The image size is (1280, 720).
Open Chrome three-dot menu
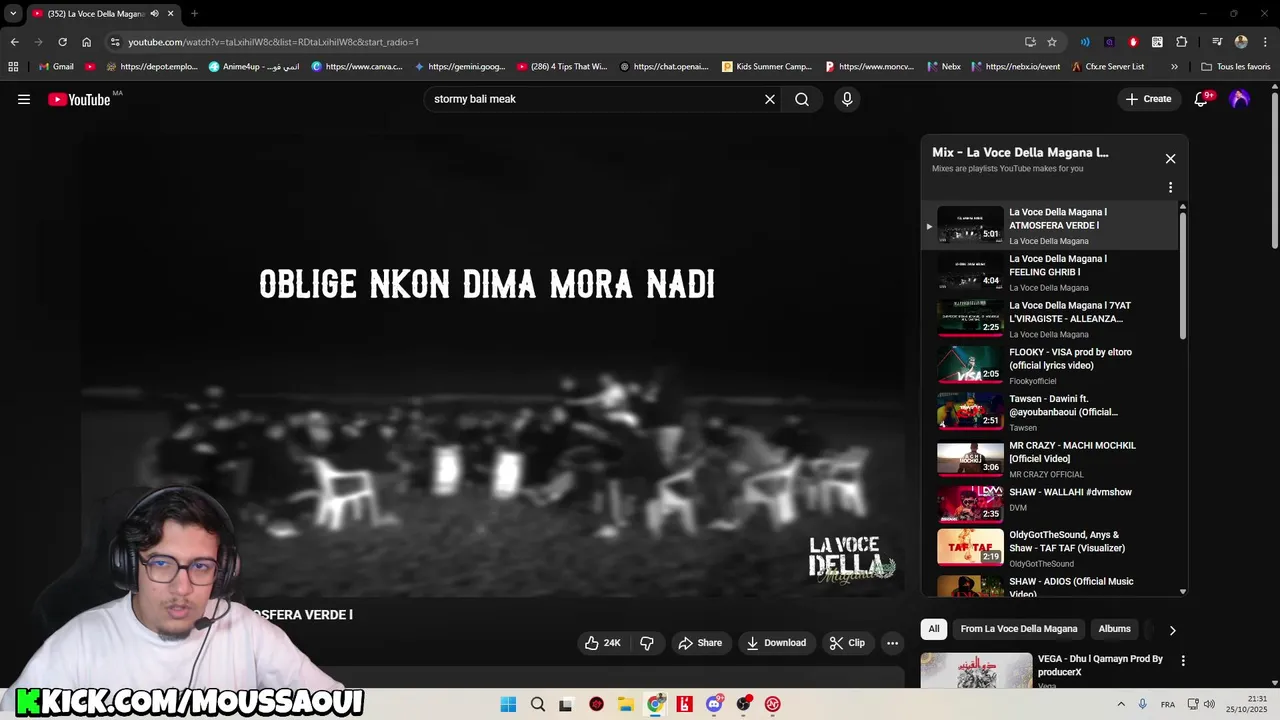point(1265,42)
